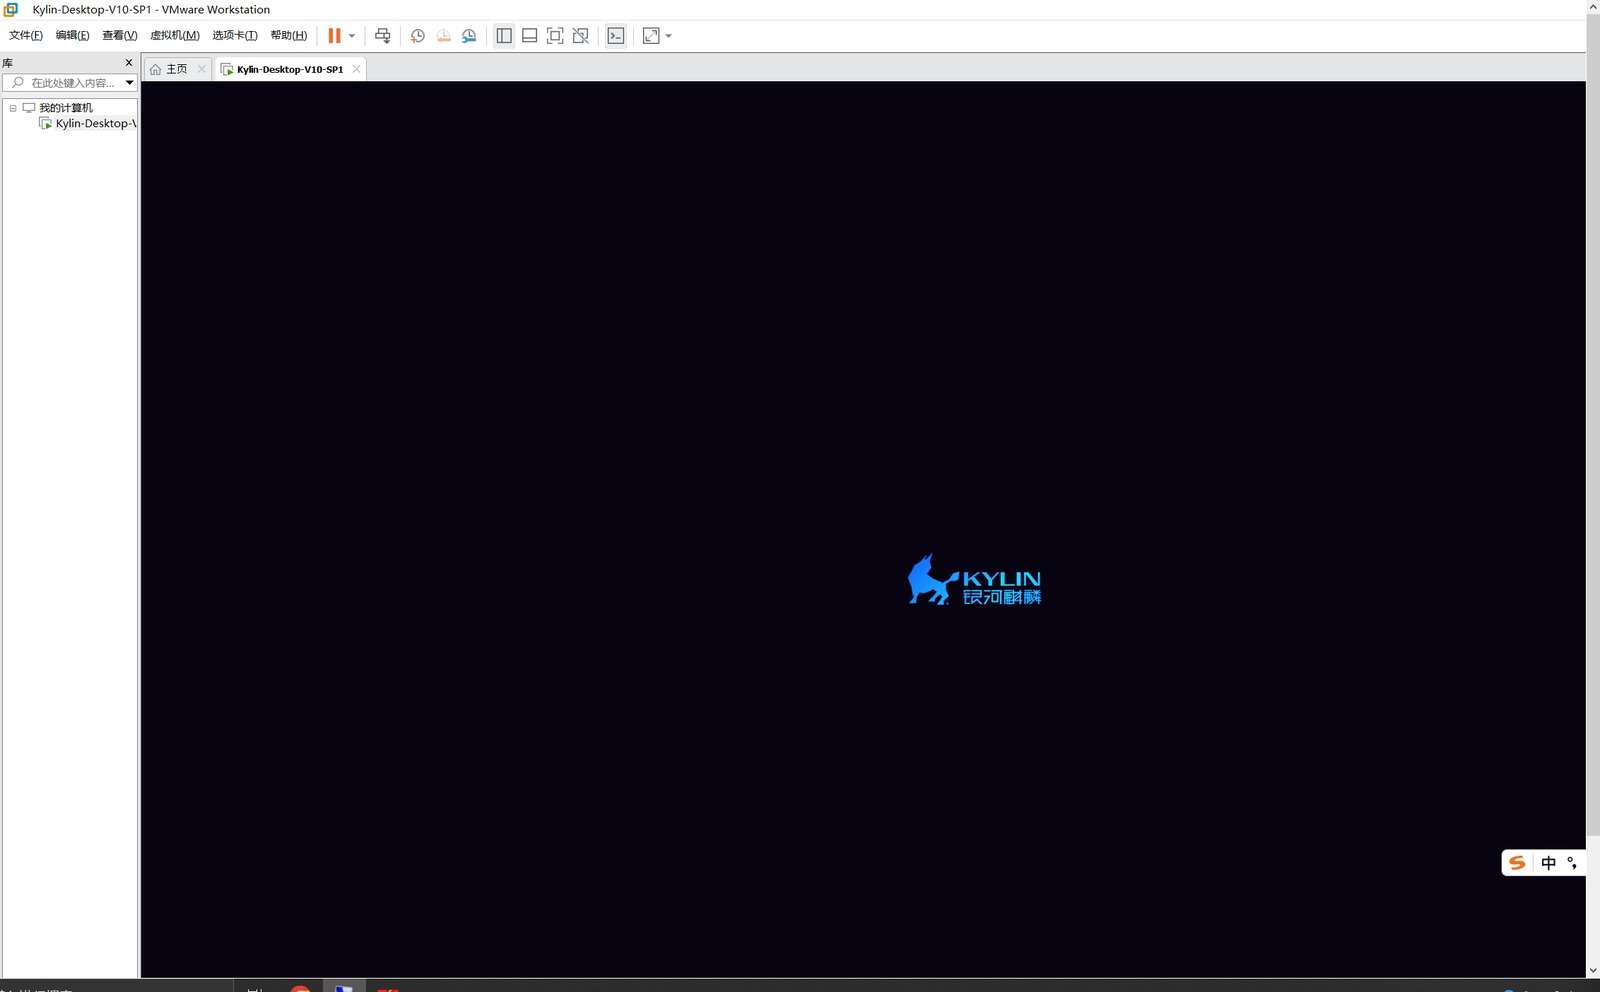Open the 帮助(H) menu
1600x992 pixels.
coord(289,35)
